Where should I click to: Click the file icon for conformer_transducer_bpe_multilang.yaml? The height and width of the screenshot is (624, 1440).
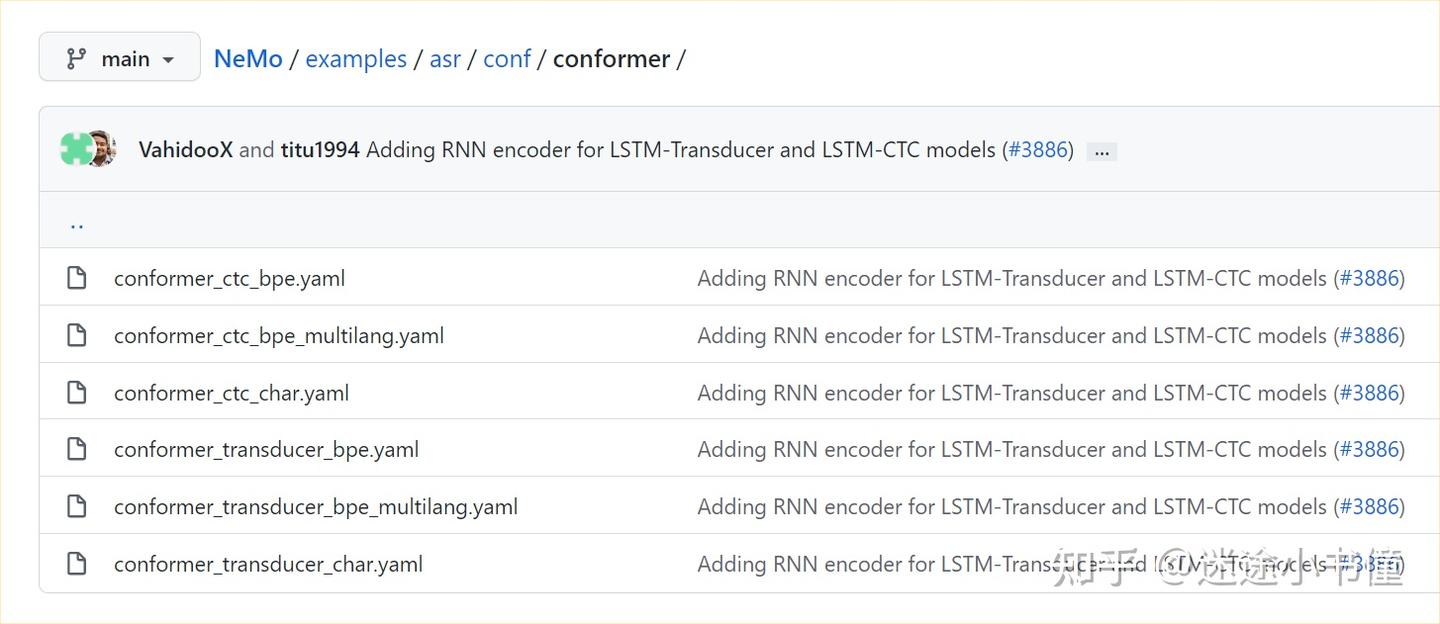pyautogui.click(x=77, y=506)
